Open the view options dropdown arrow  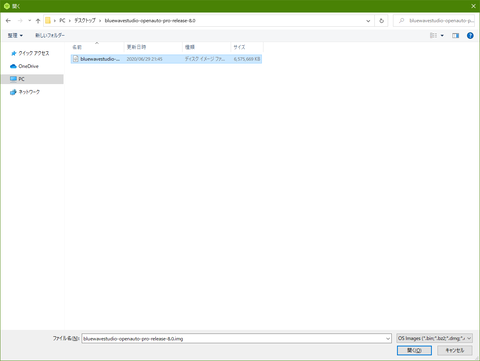pyautogui.click(x=442, y=35)
